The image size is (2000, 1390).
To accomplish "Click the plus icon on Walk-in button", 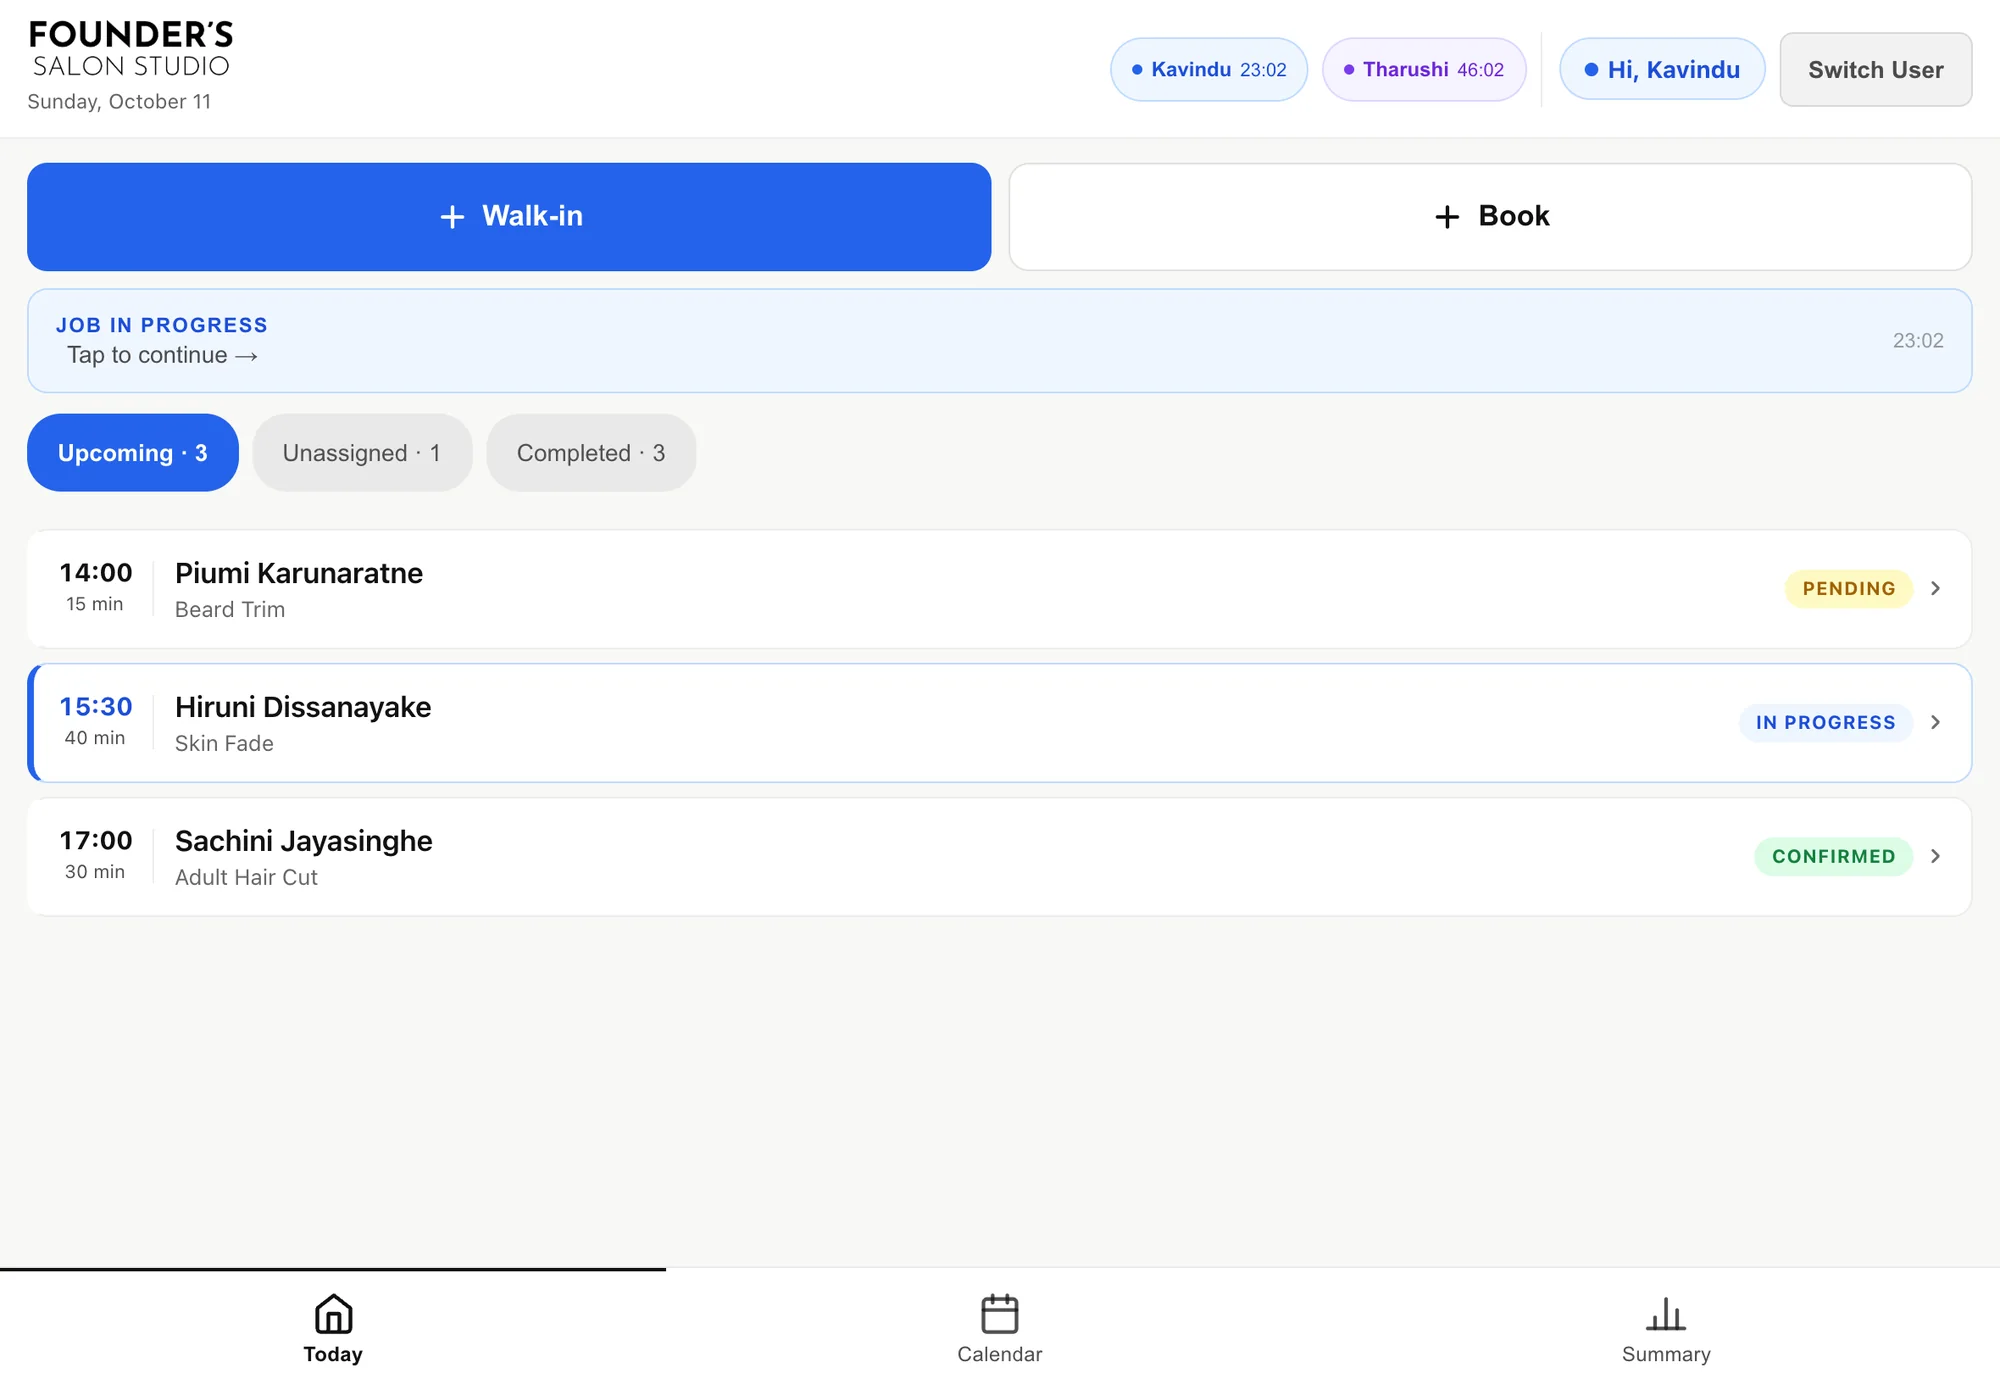I will pos(452,216).
